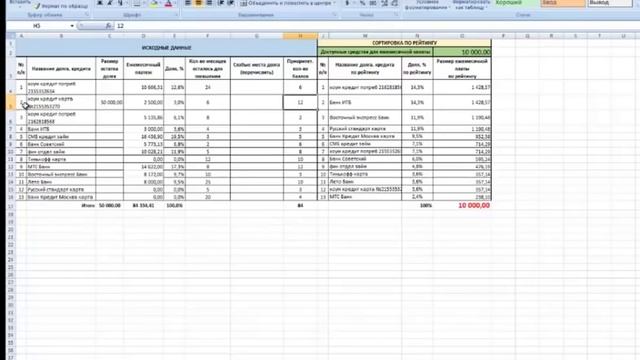Apply the orange cell style swatch
This screenshot has height=360, width=640.
[x=562, y=3]
